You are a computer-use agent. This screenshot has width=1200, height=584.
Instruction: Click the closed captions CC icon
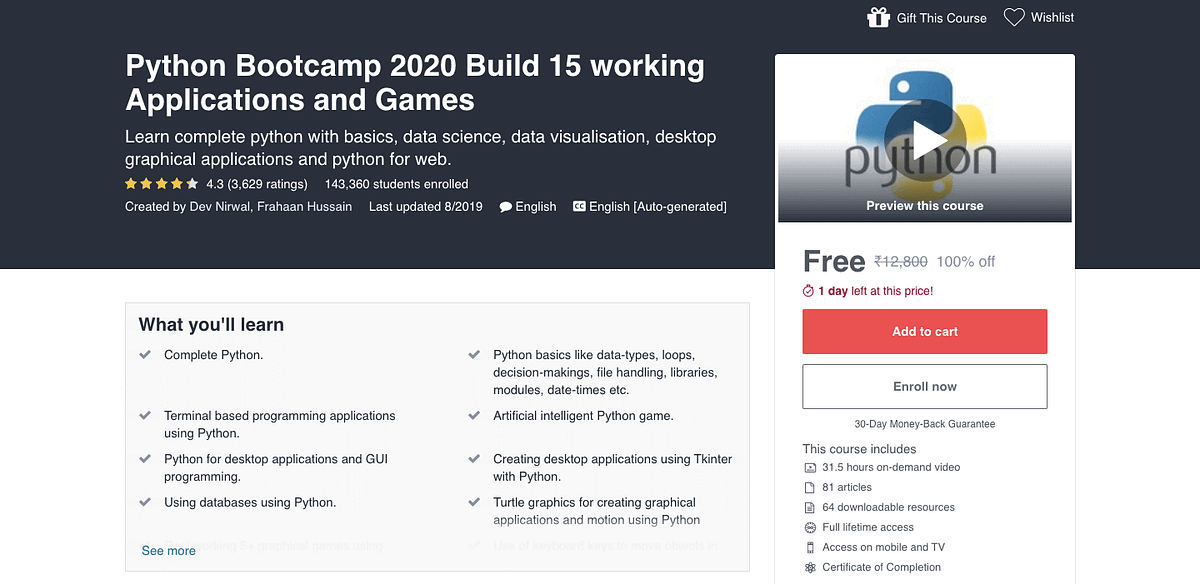pos(578,206)
